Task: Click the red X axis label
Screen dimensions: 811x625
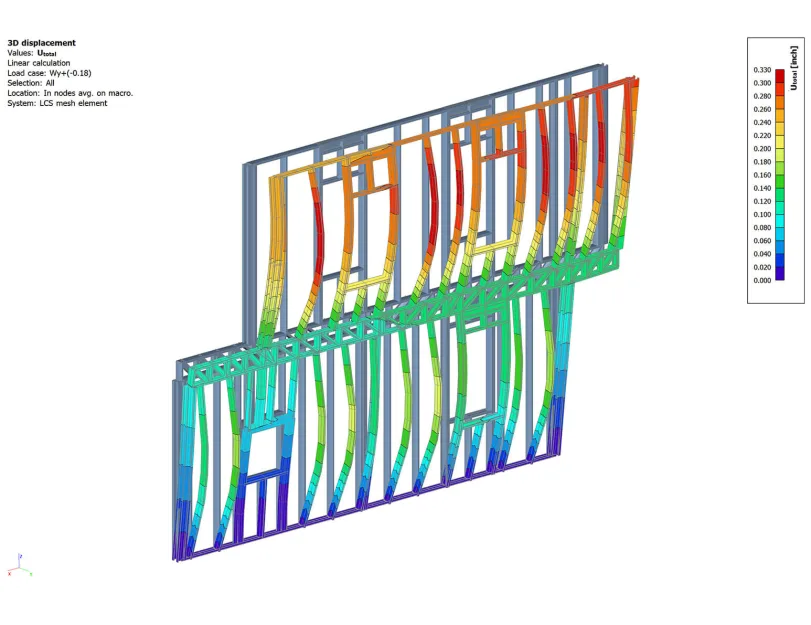Action: coord(9,573)
